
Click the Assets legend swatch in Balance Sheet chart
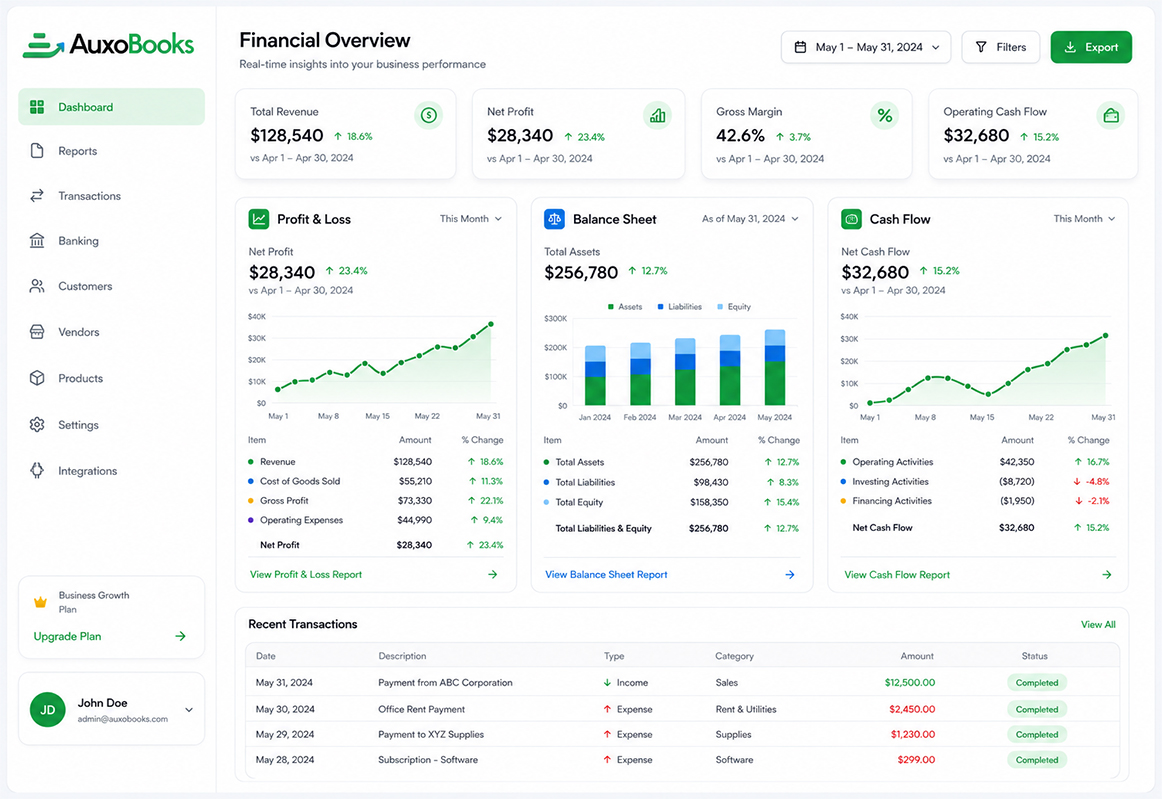[x=611, y=306]
